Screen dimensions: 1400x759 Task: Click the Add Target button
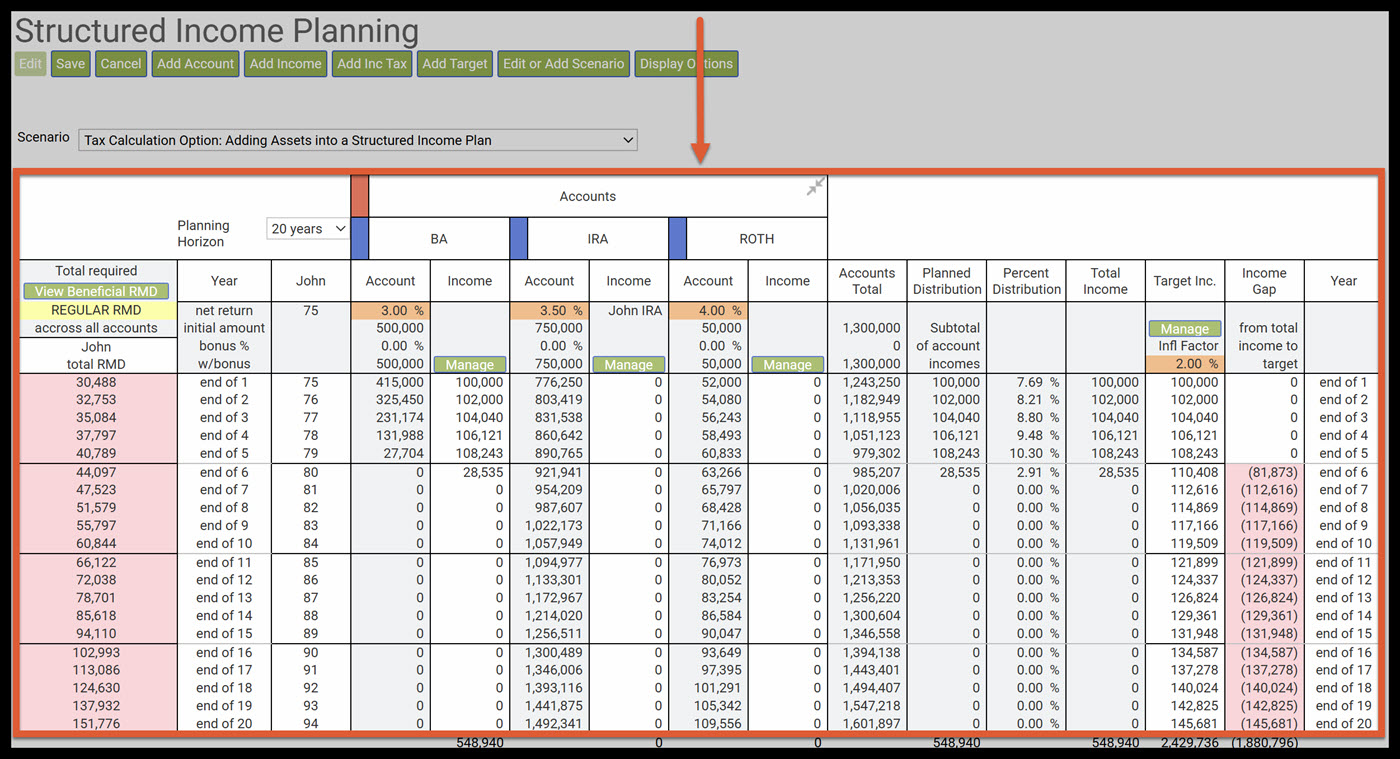(455, 64)
